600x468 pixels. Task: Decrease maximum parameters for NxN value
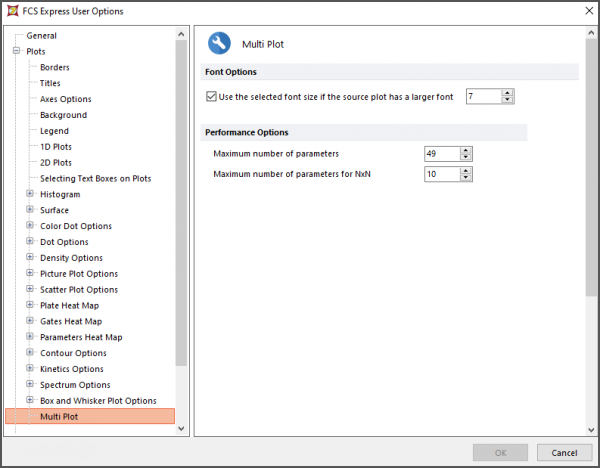[466, 178]
